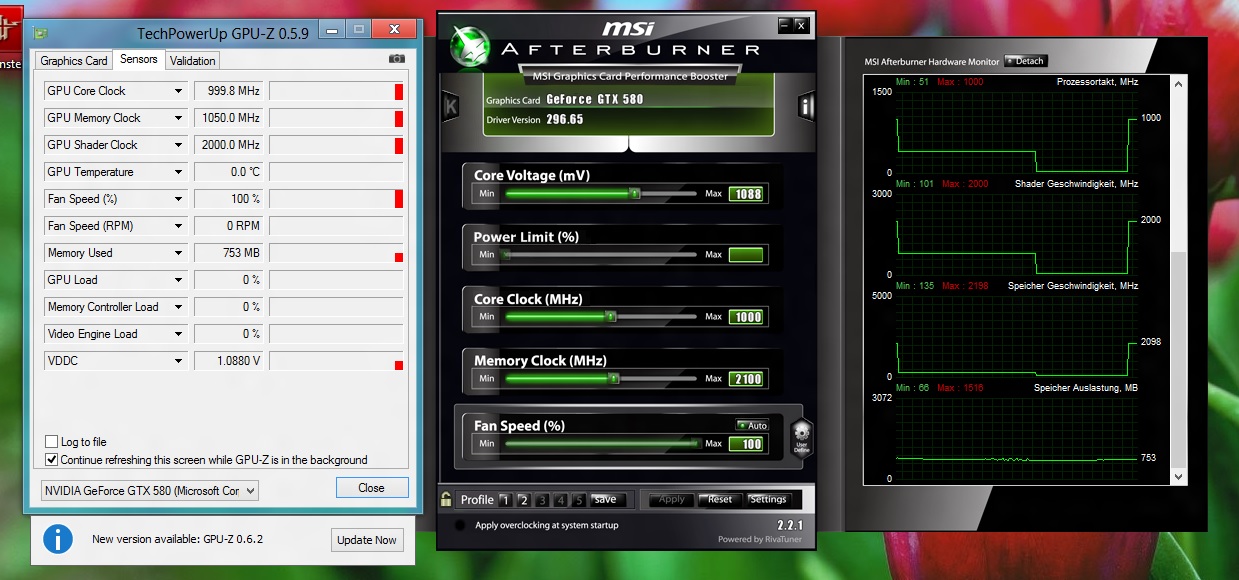Open the VDDC sensor dropdown
This screenshot has width=1239, height=580.
point(180,360)
